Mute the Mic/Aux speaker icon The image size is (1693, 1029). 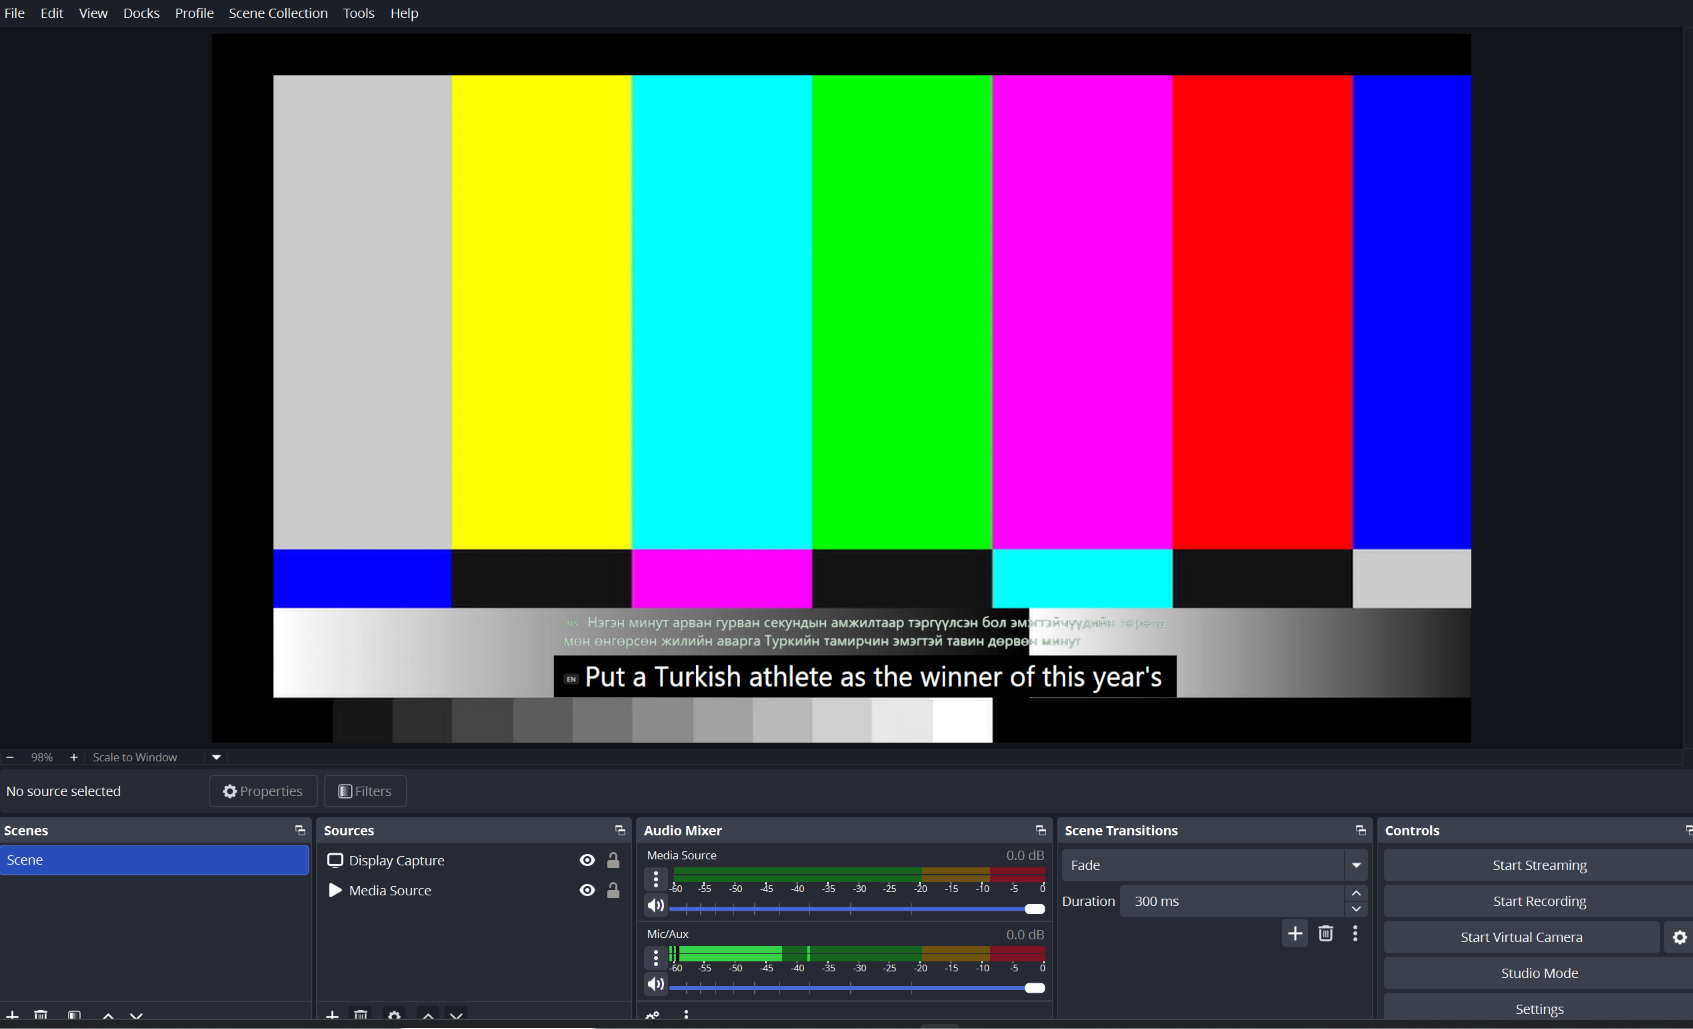[x=656, y=985]
